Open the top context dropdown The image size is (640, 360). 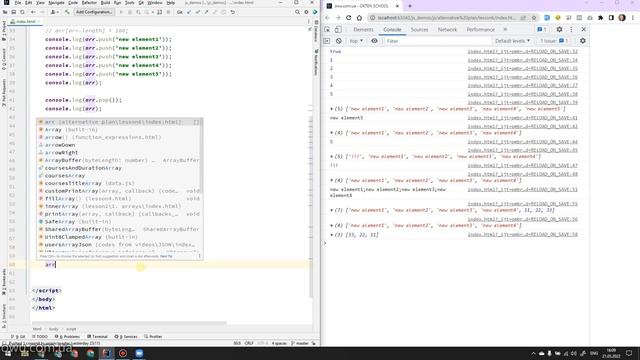pyautogui.click(x=356, y=41)
